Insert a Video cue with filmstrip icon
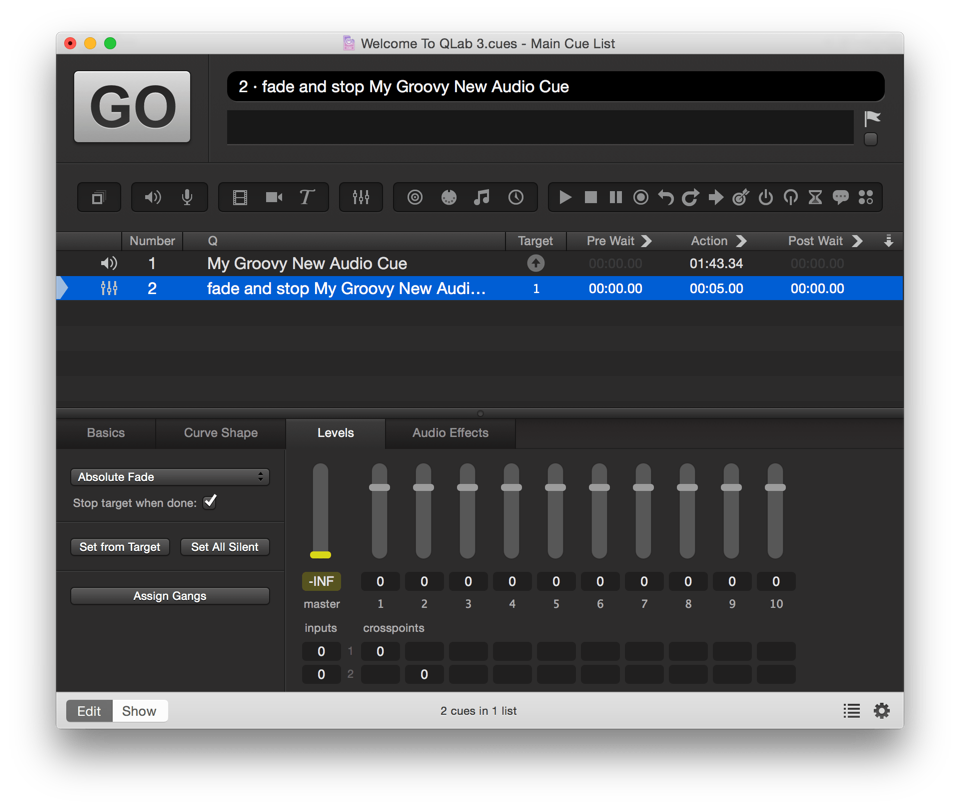960x809 pixels. coord(240,198)
